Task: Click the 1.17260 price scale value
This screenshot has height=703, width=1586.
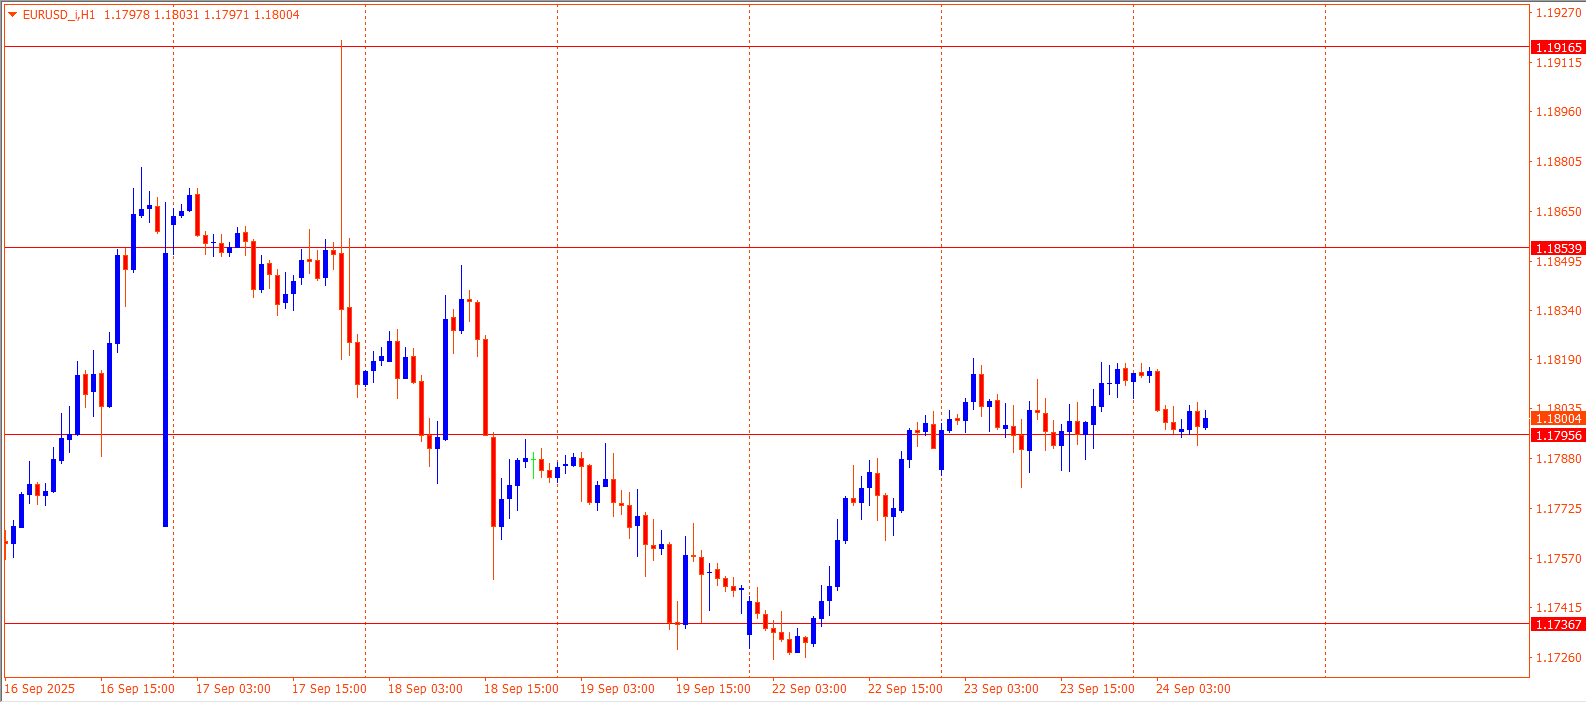Action: pyautogui.click(x=1558, y=658)
